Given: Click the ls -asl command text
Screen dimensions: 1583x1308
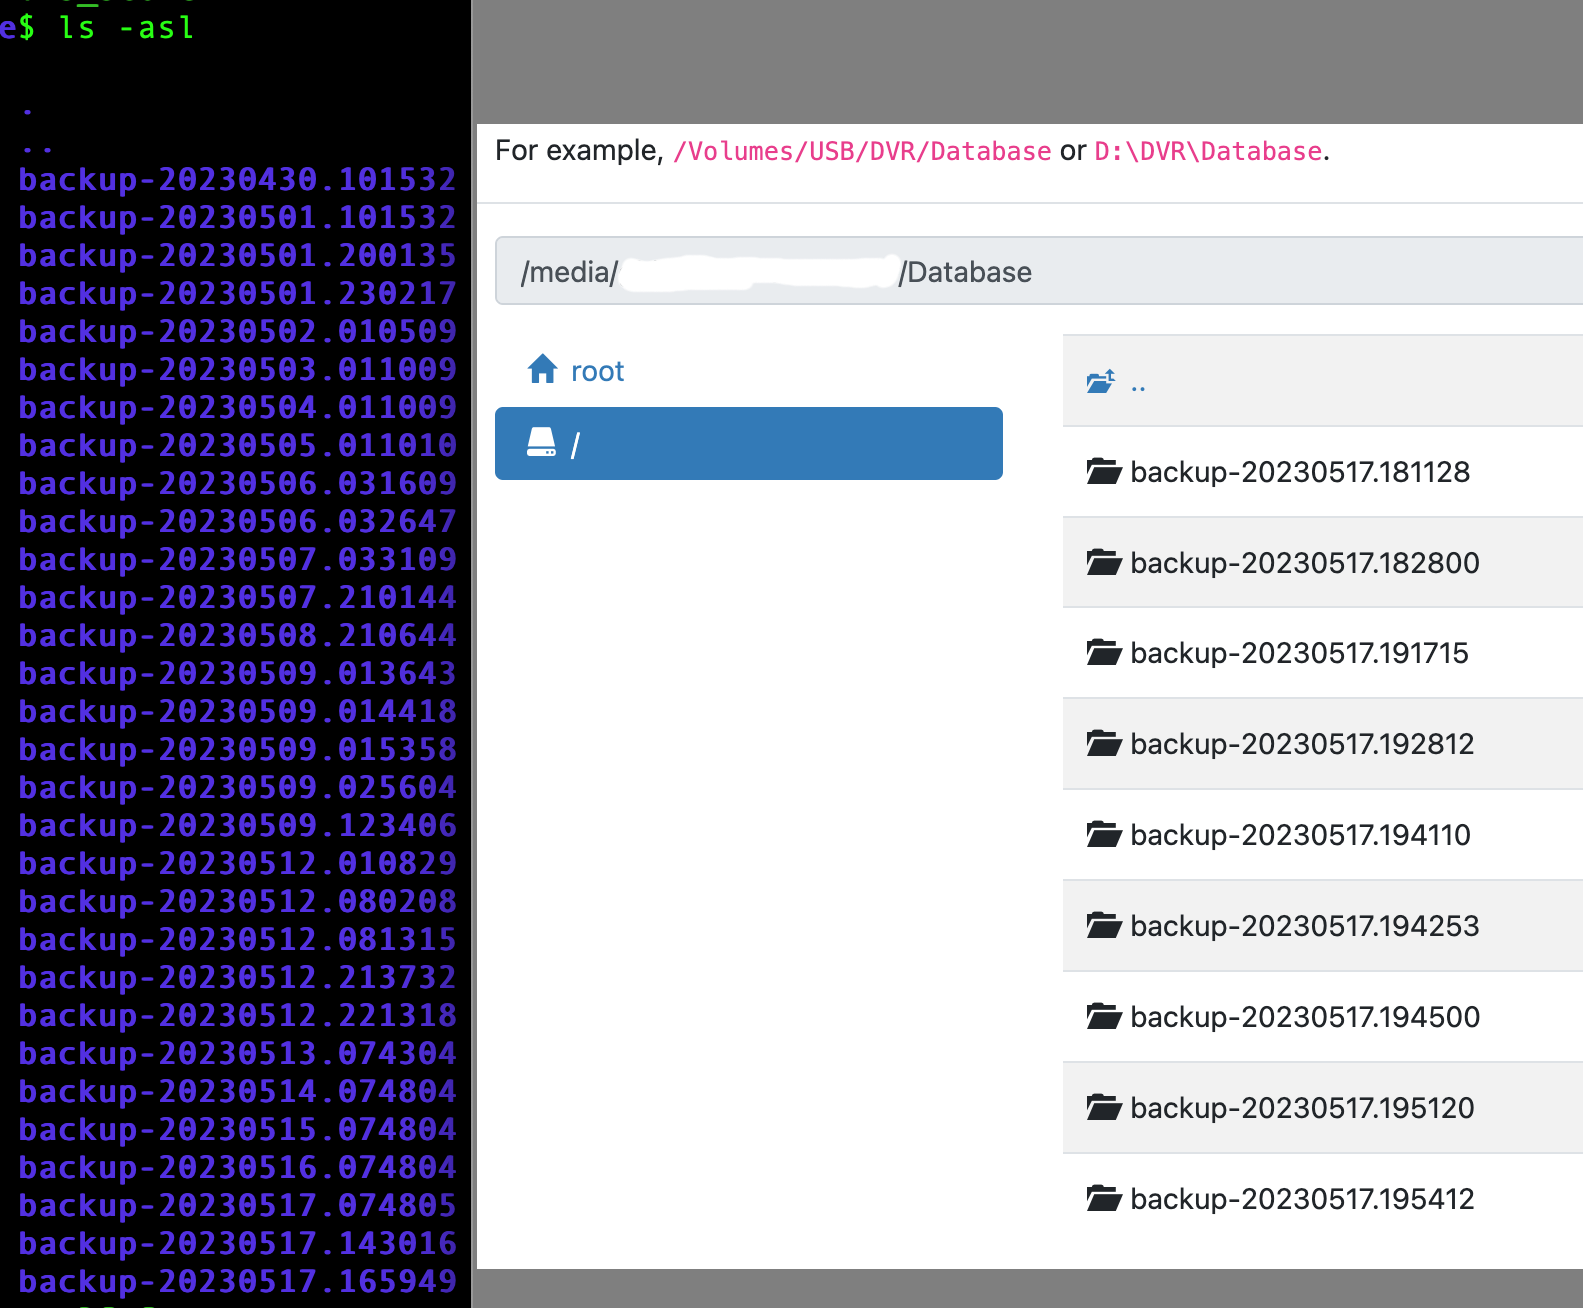Looking at the screenshot, I should pyautogui.click(x=126, y=27).
